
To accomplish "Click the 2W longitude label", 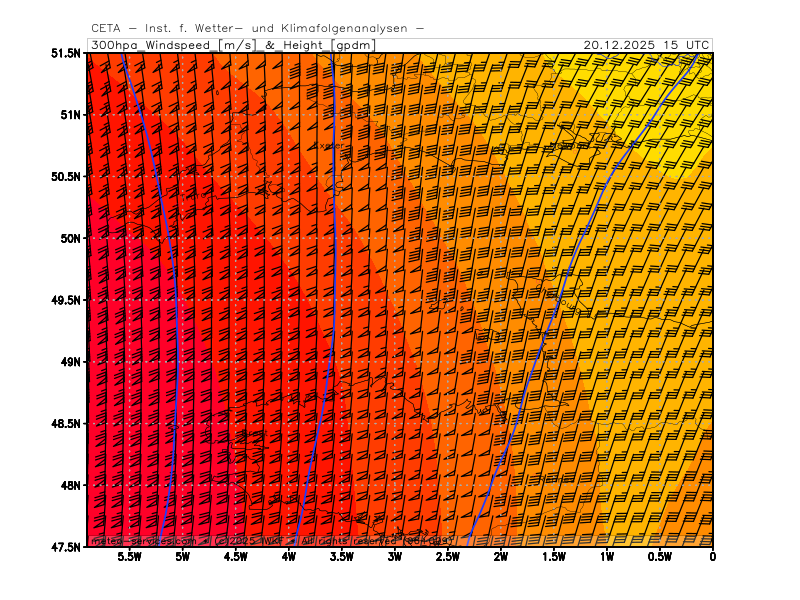I will point(500,557).
